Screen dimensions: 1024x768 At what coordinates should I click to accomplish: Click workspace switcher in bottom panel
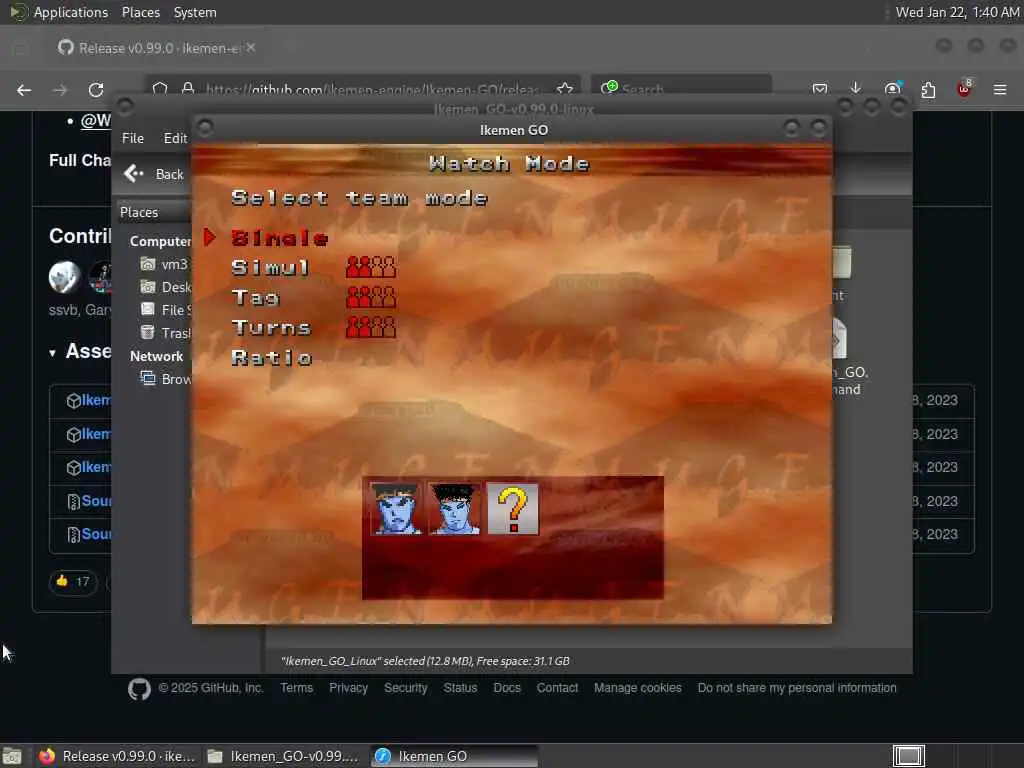coord(908,756)
